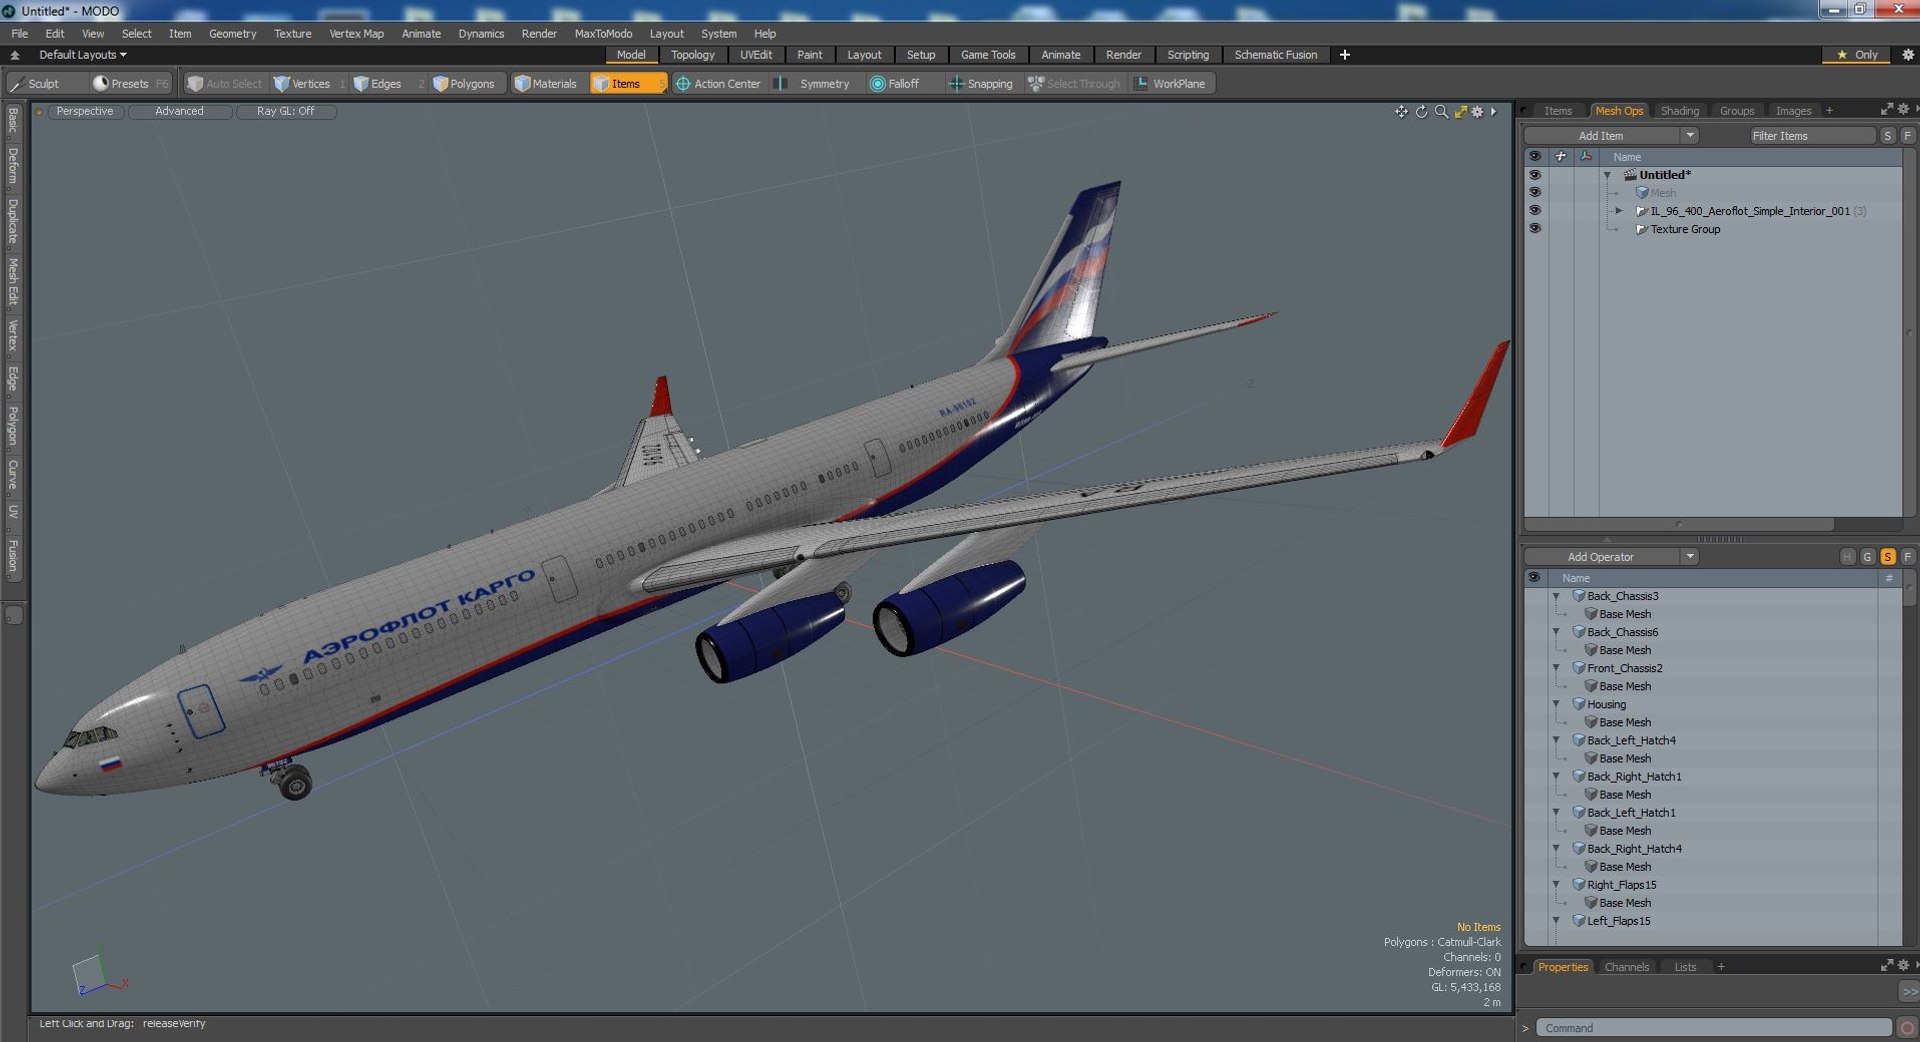Click the command record button
Viewport: 1920px width, 1042px height.
[1907, 1028]
